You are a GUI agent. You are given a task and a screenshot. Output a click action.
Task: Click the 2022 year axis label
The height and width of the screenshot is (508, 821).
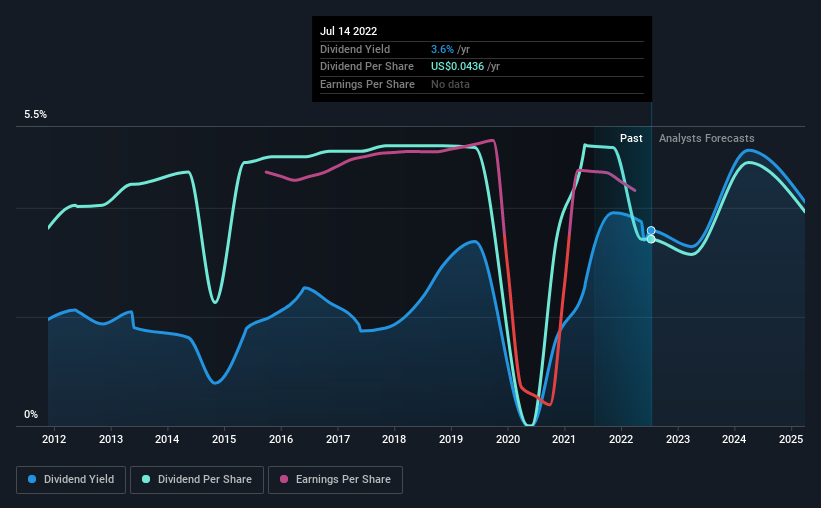click(621, 439)
